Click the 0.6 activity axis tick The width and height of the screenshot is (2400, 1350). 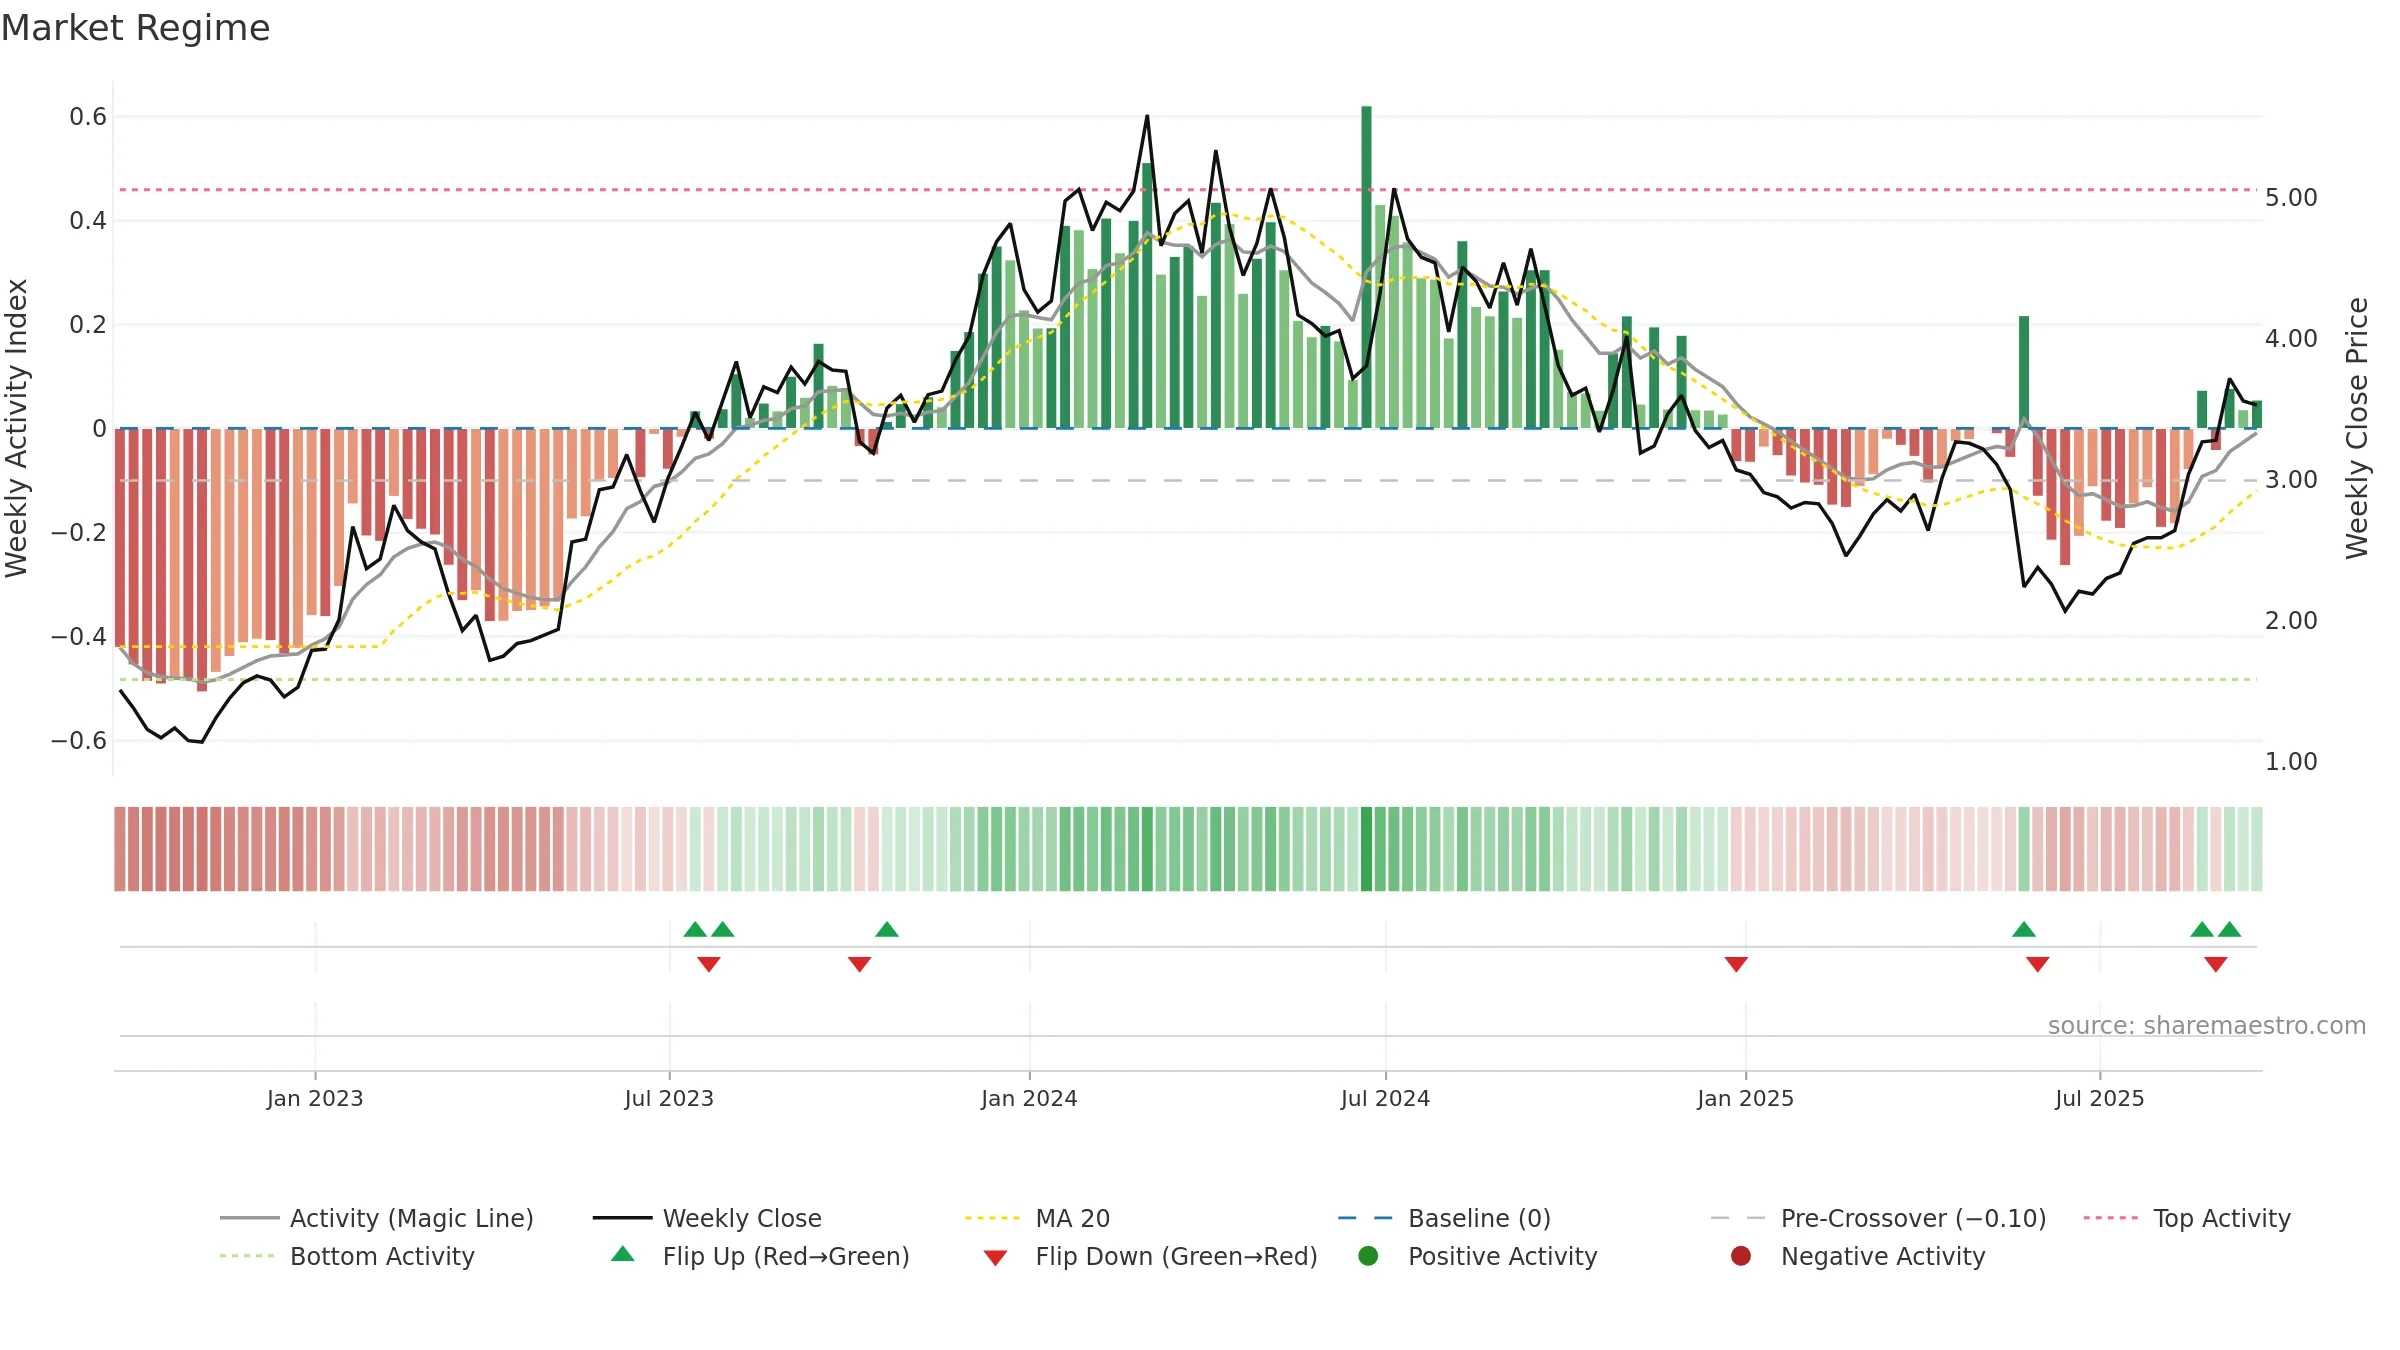88,117
